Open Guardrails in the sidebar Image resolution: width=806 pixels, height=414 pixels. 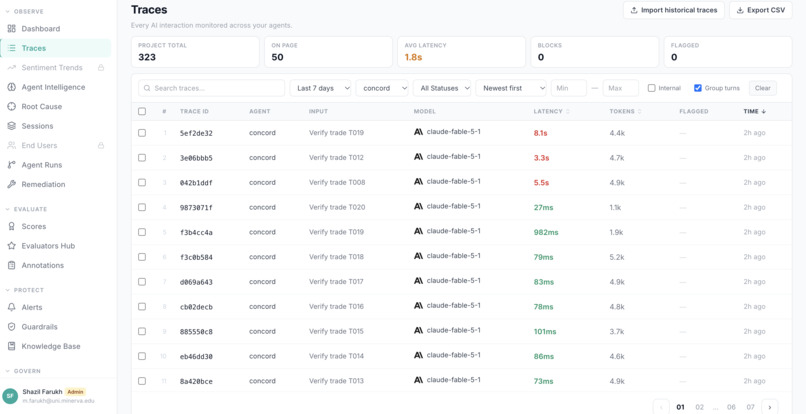(56, 327)
